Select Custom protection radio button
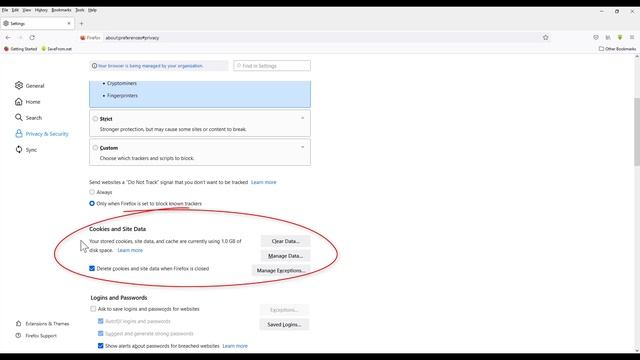Viewport: 640px width, 360px height. pos(95,148)
